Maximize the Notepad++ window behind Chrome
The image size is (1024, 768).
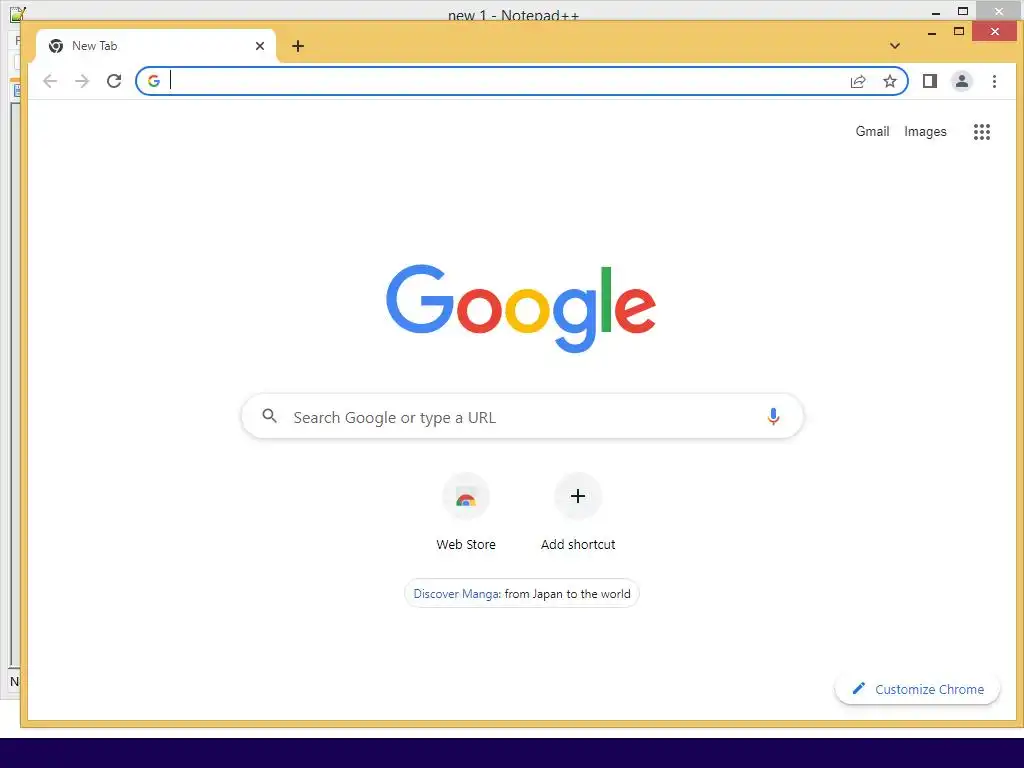pos(963,11)
